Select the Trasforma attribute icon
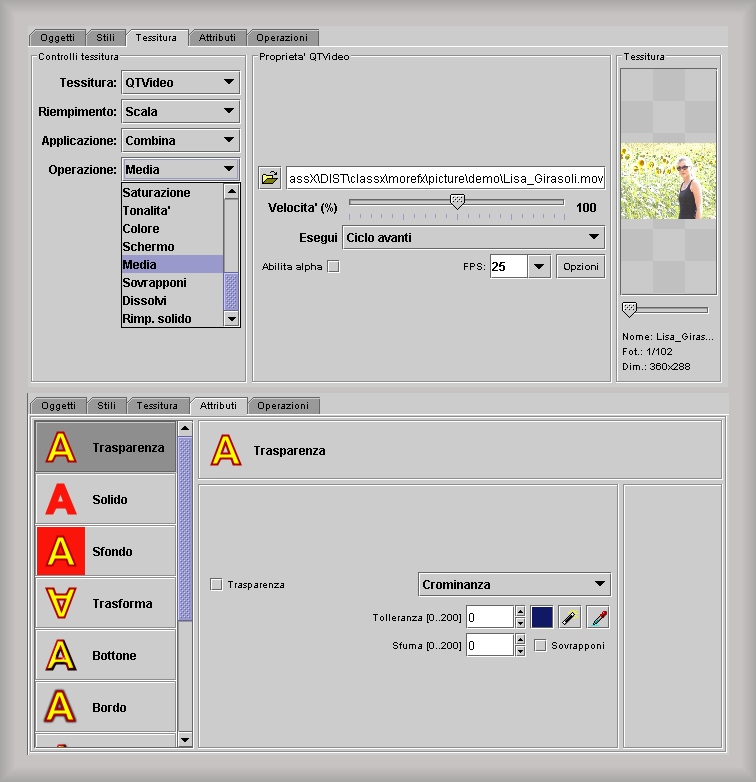The image size is (756, 782). (61, 604)
